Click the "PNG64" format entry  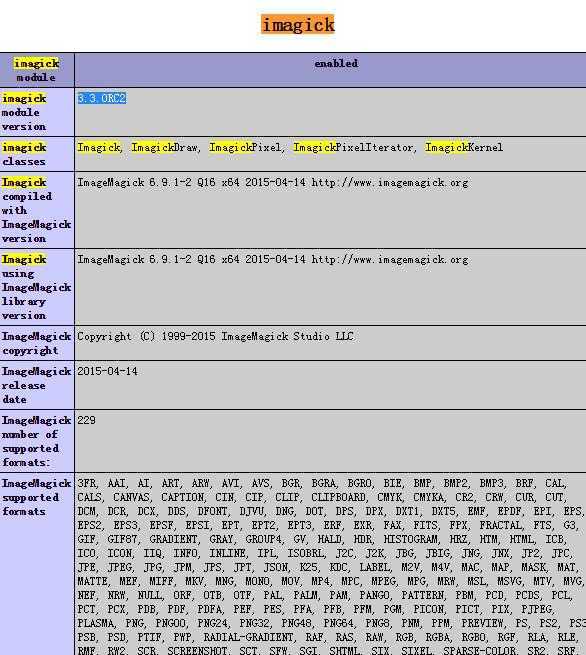pyautogui.click(x=338, y=623)
